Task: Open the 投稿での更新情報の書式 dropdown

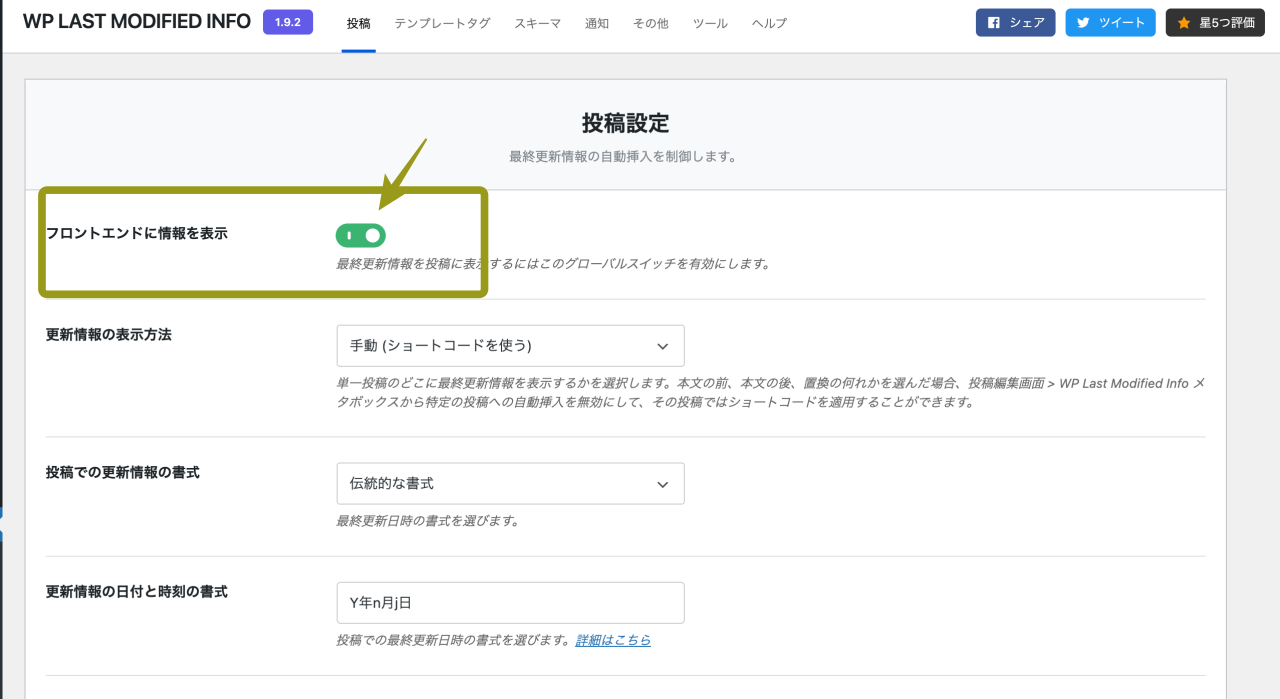Action: [510, 483]
